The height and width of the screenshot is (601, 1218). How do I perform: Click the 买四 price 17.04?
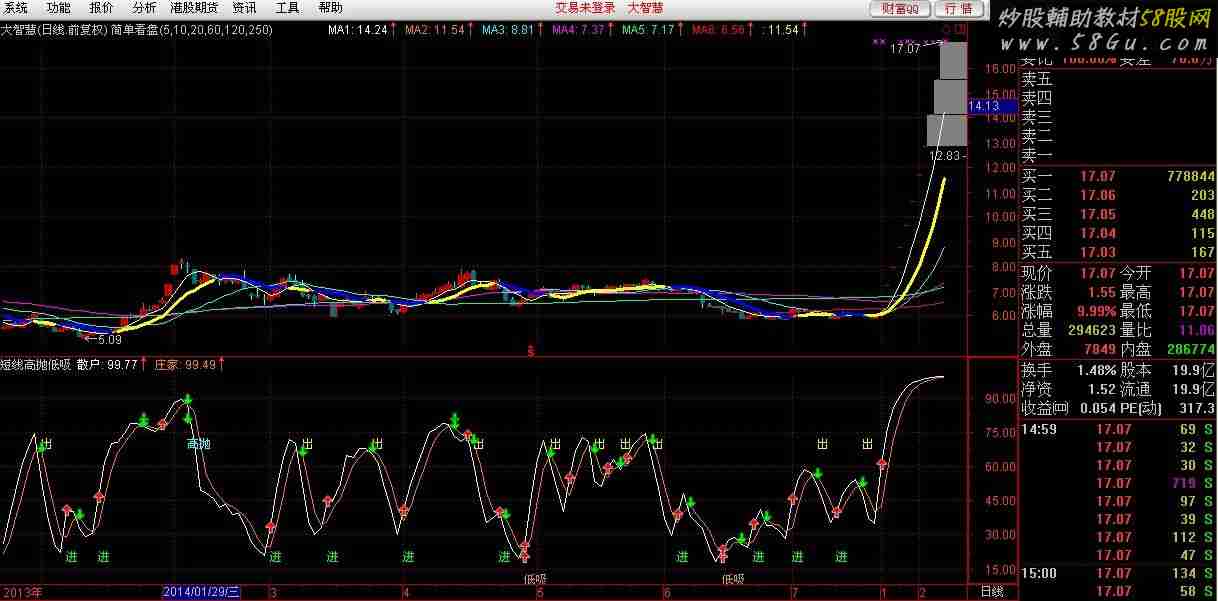click(1098, 234)
